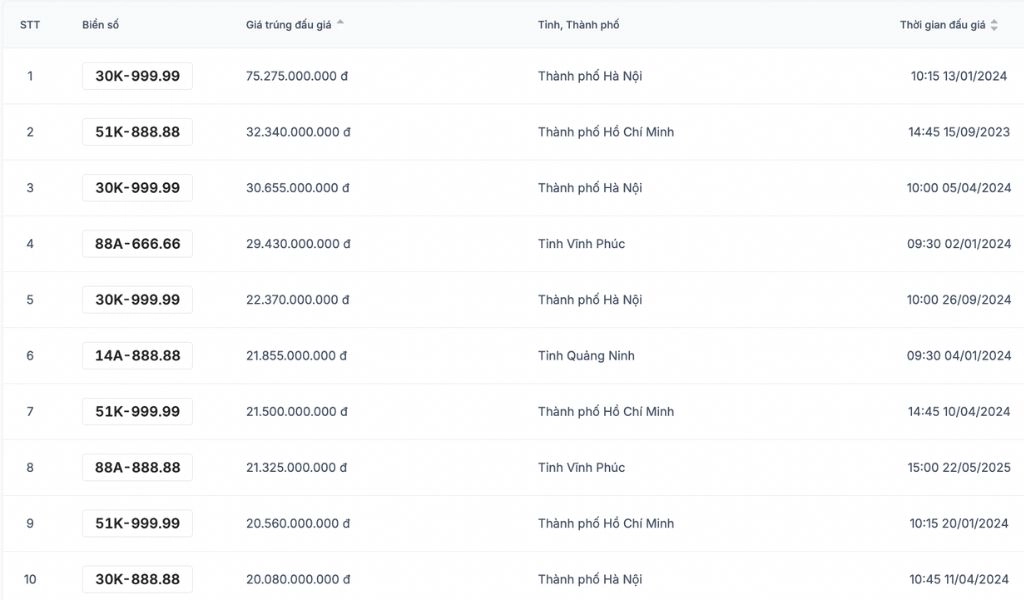Open plate 51K-888.88 badge
This screenshot has height=600, width=1024.
pos(137,132)
